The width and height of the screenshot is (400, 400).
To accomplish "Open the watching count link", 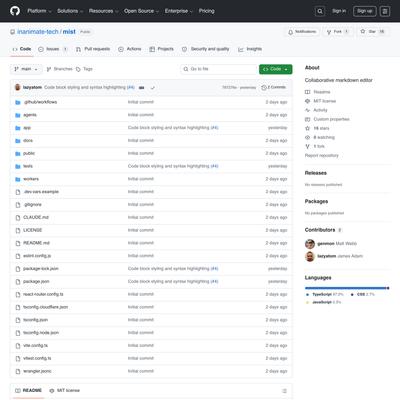I will point(324,137).
